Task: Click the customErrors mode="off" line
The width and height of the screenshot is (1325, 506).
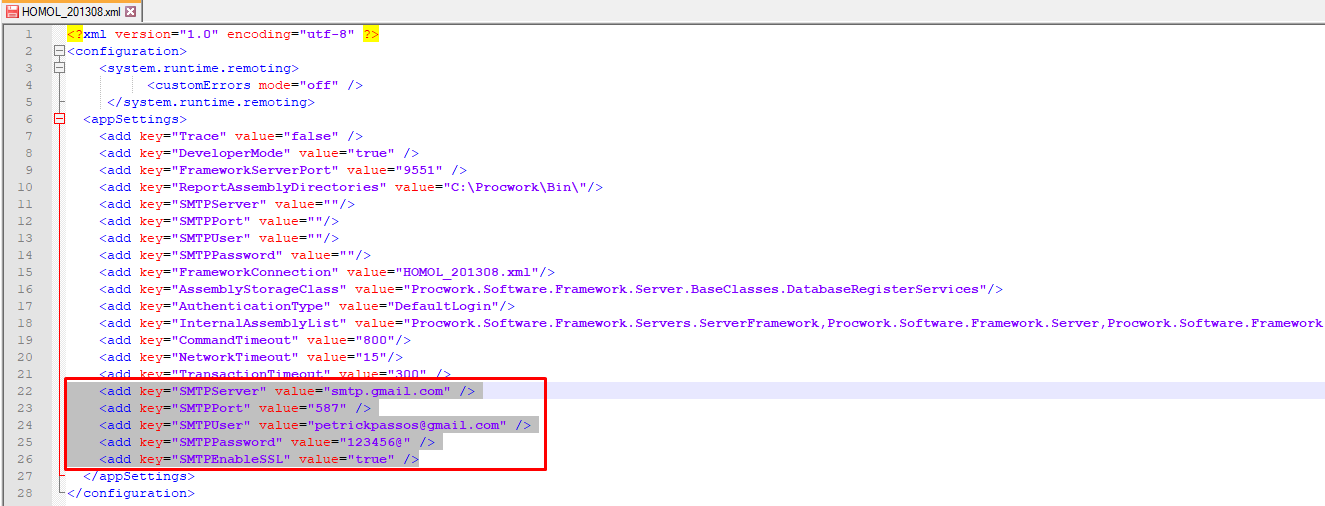Action: pos(255,85)
